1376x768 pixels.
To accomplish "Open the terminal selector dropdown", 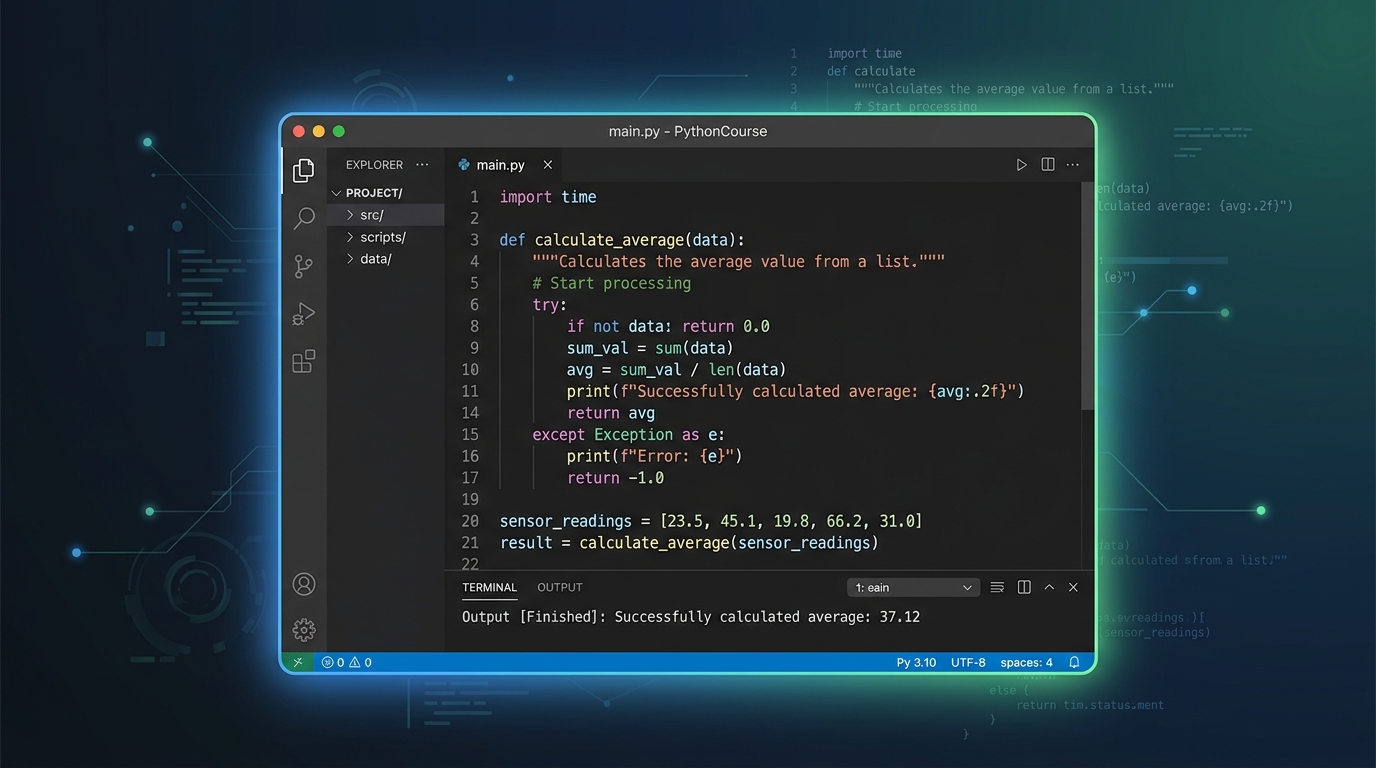I will click(913, 588).
